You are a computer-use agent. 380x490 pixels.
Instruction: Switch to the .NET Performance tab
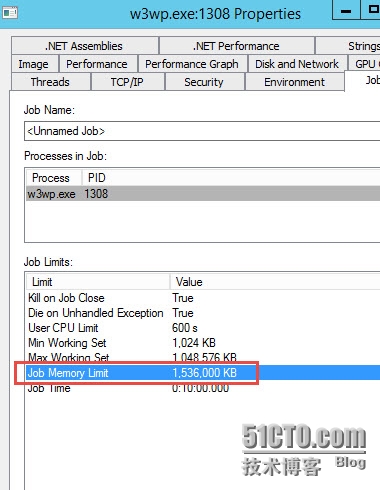[x=236, y=46]
